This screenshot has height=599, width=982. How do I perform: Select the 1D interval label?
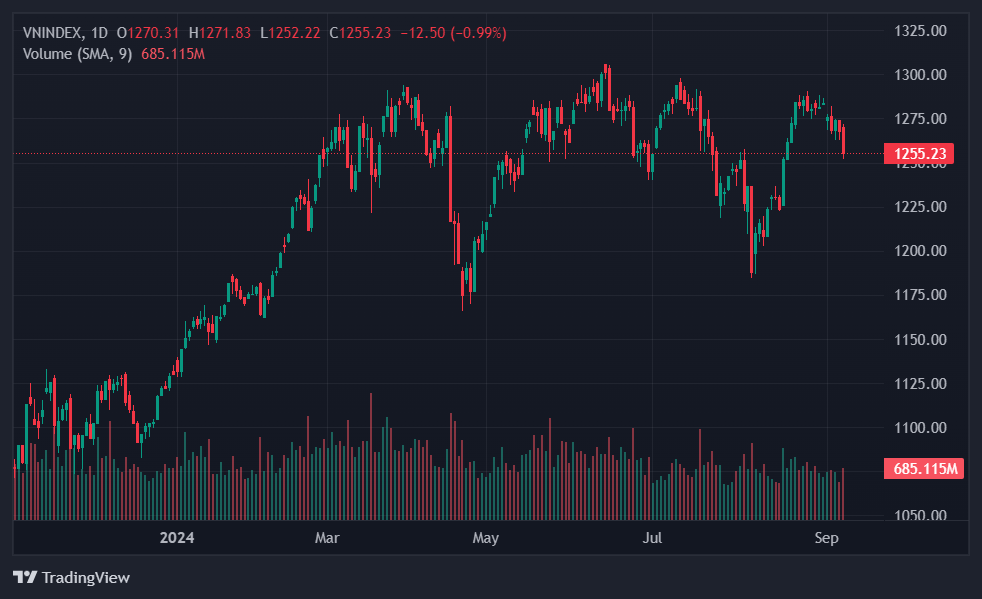pyautogui.click(x=99, y=33)
